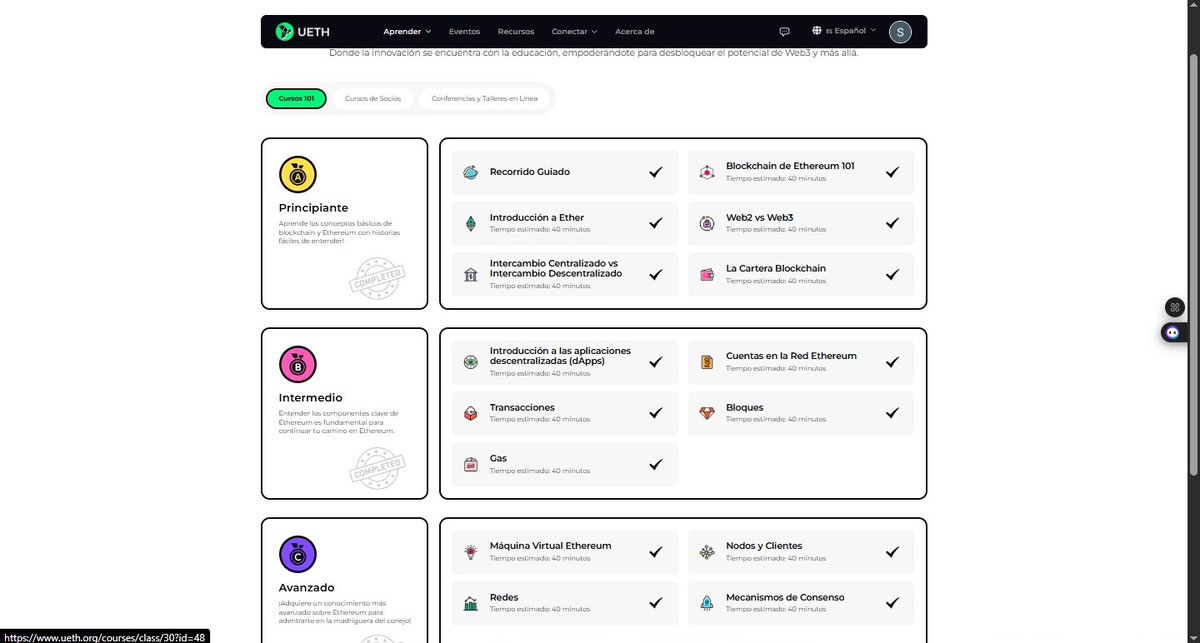1200x643 pixels.
Task: Click the dApps introduction course icon
Action: [471, 362]
